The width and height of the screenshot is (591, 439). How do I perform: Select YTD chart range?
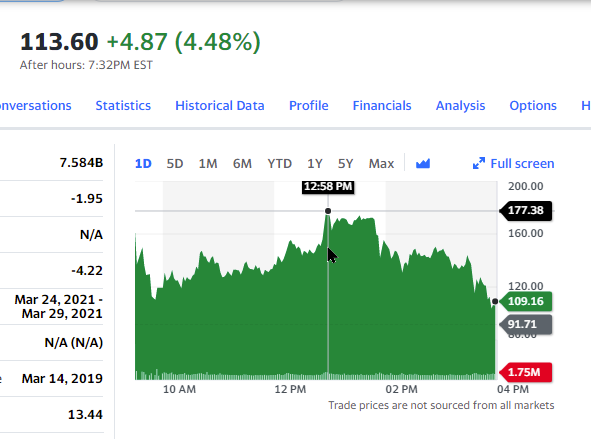point(279,164)
